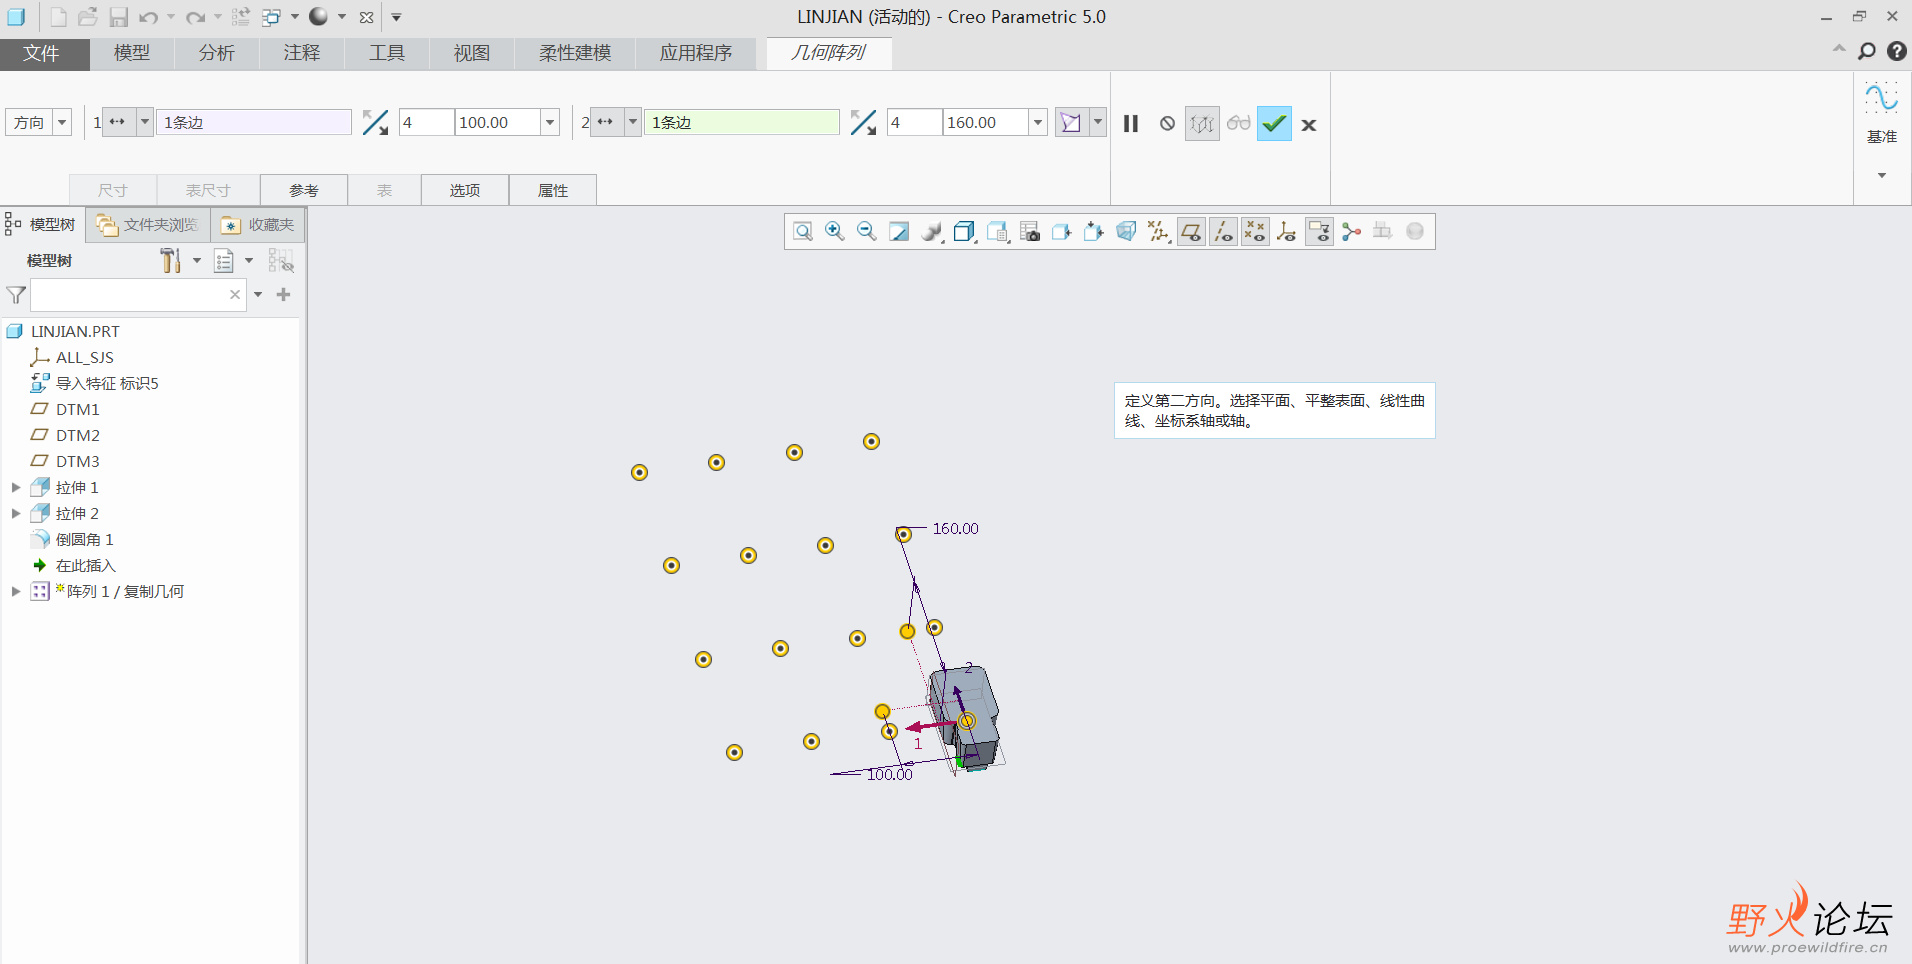1912x964 pixels.
Task: Click the first direction 1条边 reference field
Action: [254, 122]
